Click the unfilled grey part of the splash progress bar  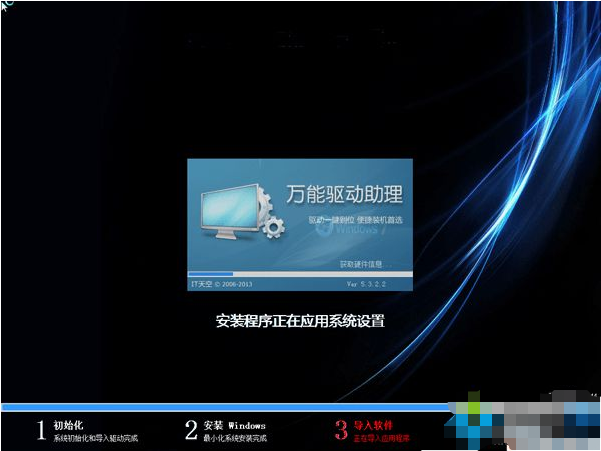pyautogui.click(x=323, y=274)
